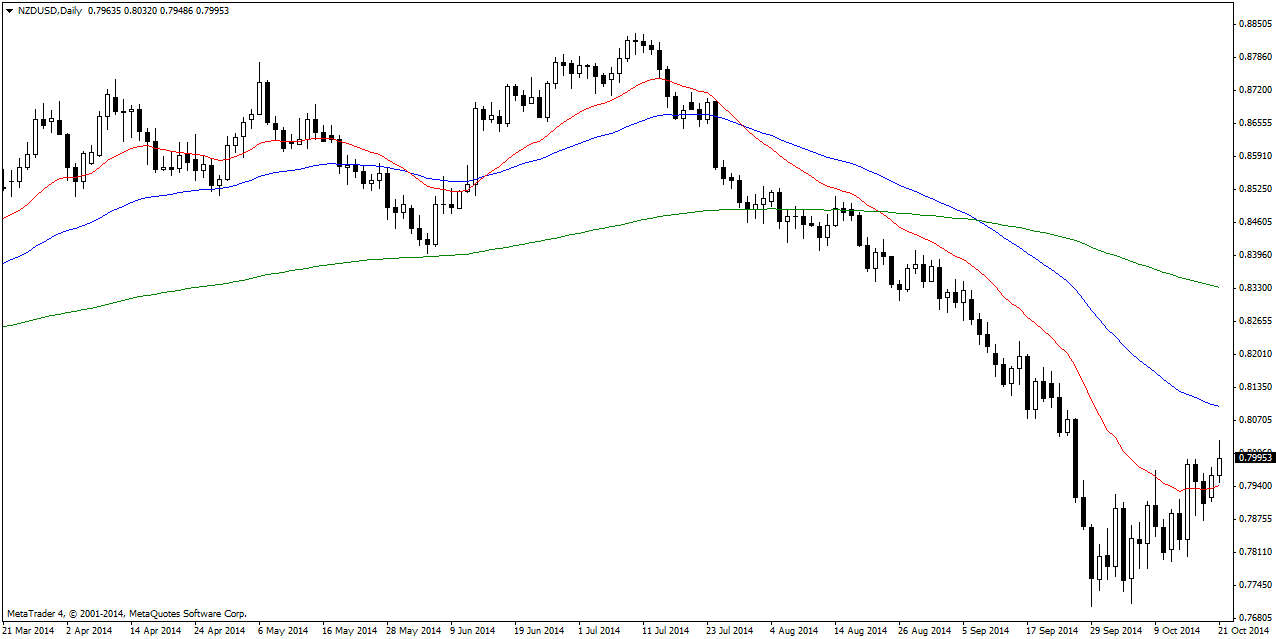This screenshot has height=639, width=1276.
Task: Click the MetaTrader 4 copyright text
Action: pyautogui.click(x=126, y=613)
